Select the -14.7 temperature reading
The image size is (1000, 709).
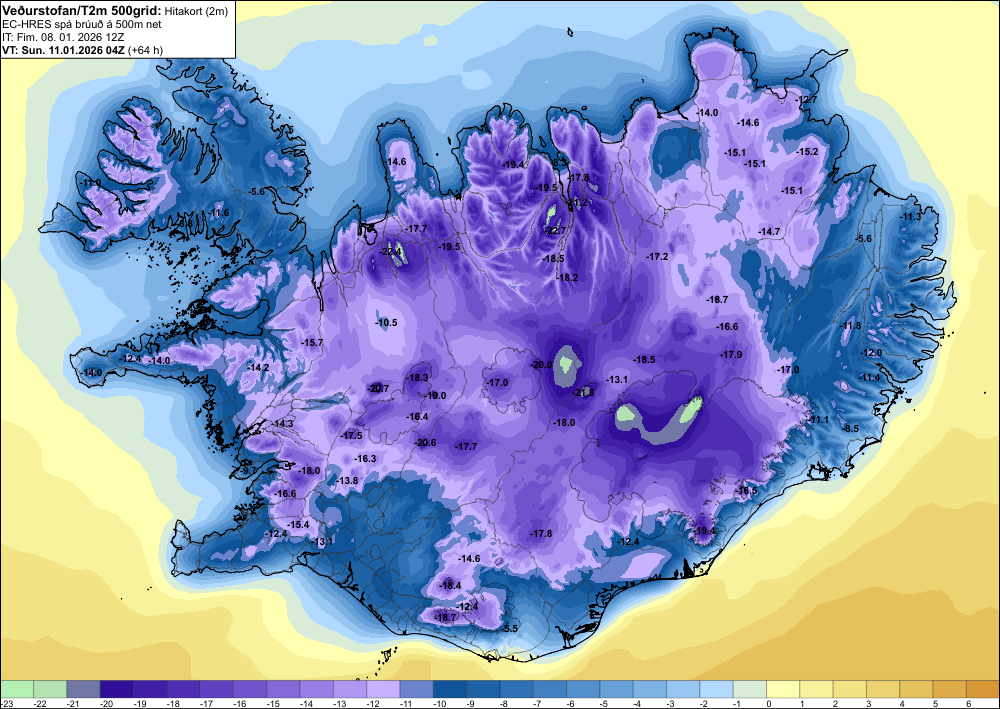769,231
